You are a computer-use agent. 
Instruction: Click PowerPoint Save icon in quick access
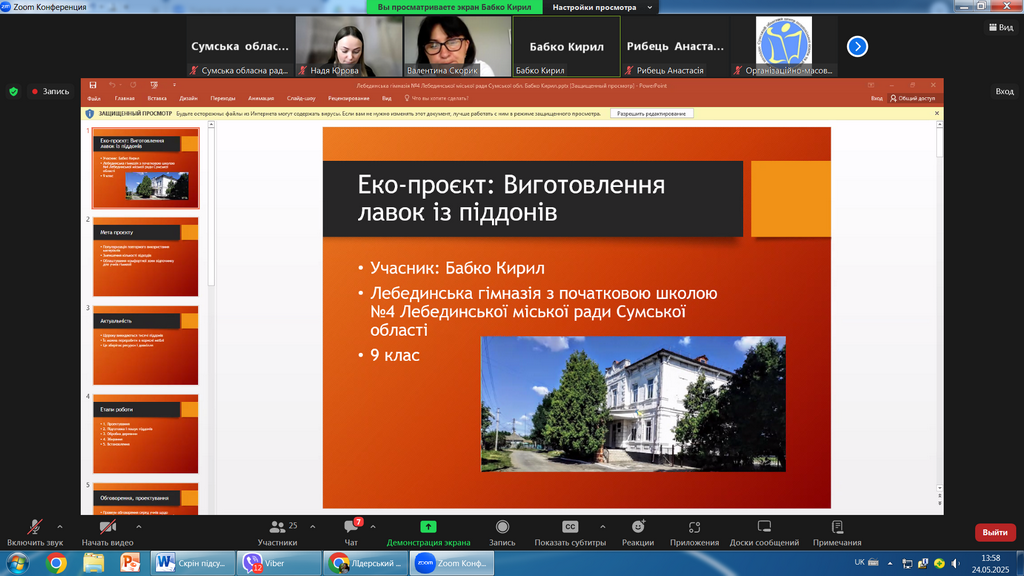click(93, 85)
